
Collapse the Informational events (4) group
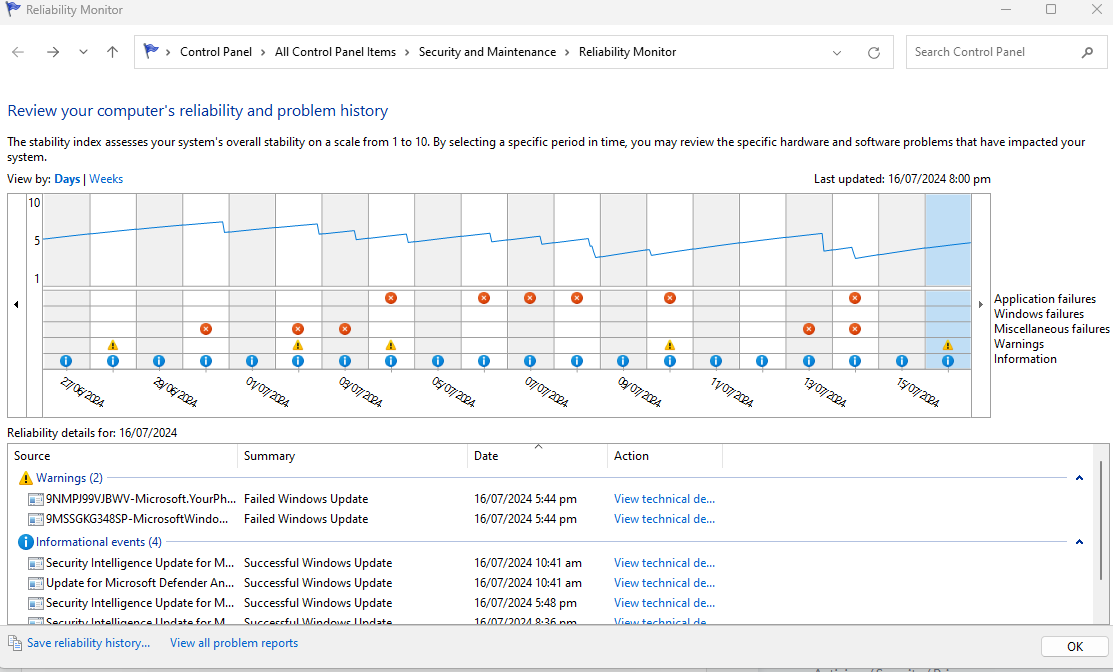pyautogui.click(x=1079, y=542)
